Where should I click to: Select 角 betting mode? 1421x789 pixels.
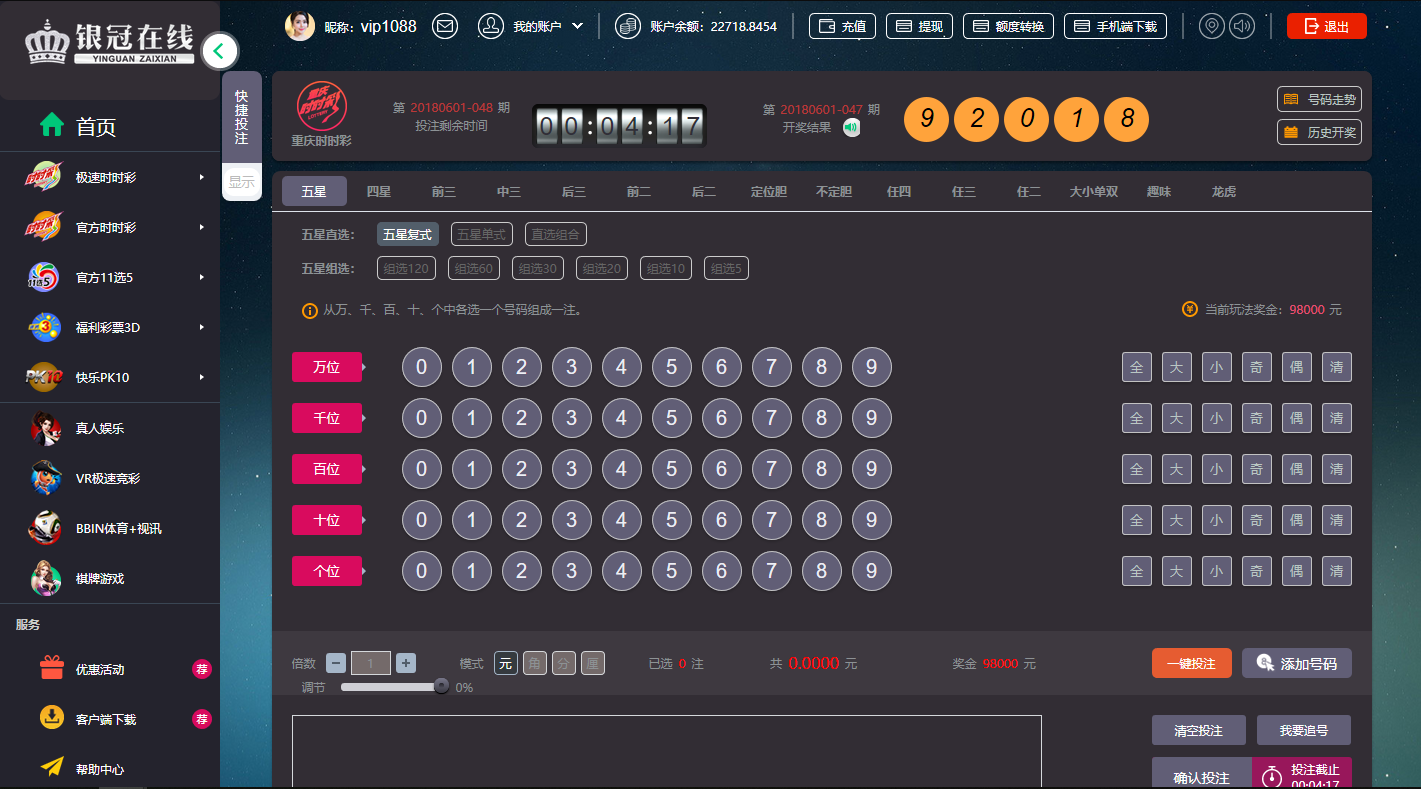(x=535, y=663)
